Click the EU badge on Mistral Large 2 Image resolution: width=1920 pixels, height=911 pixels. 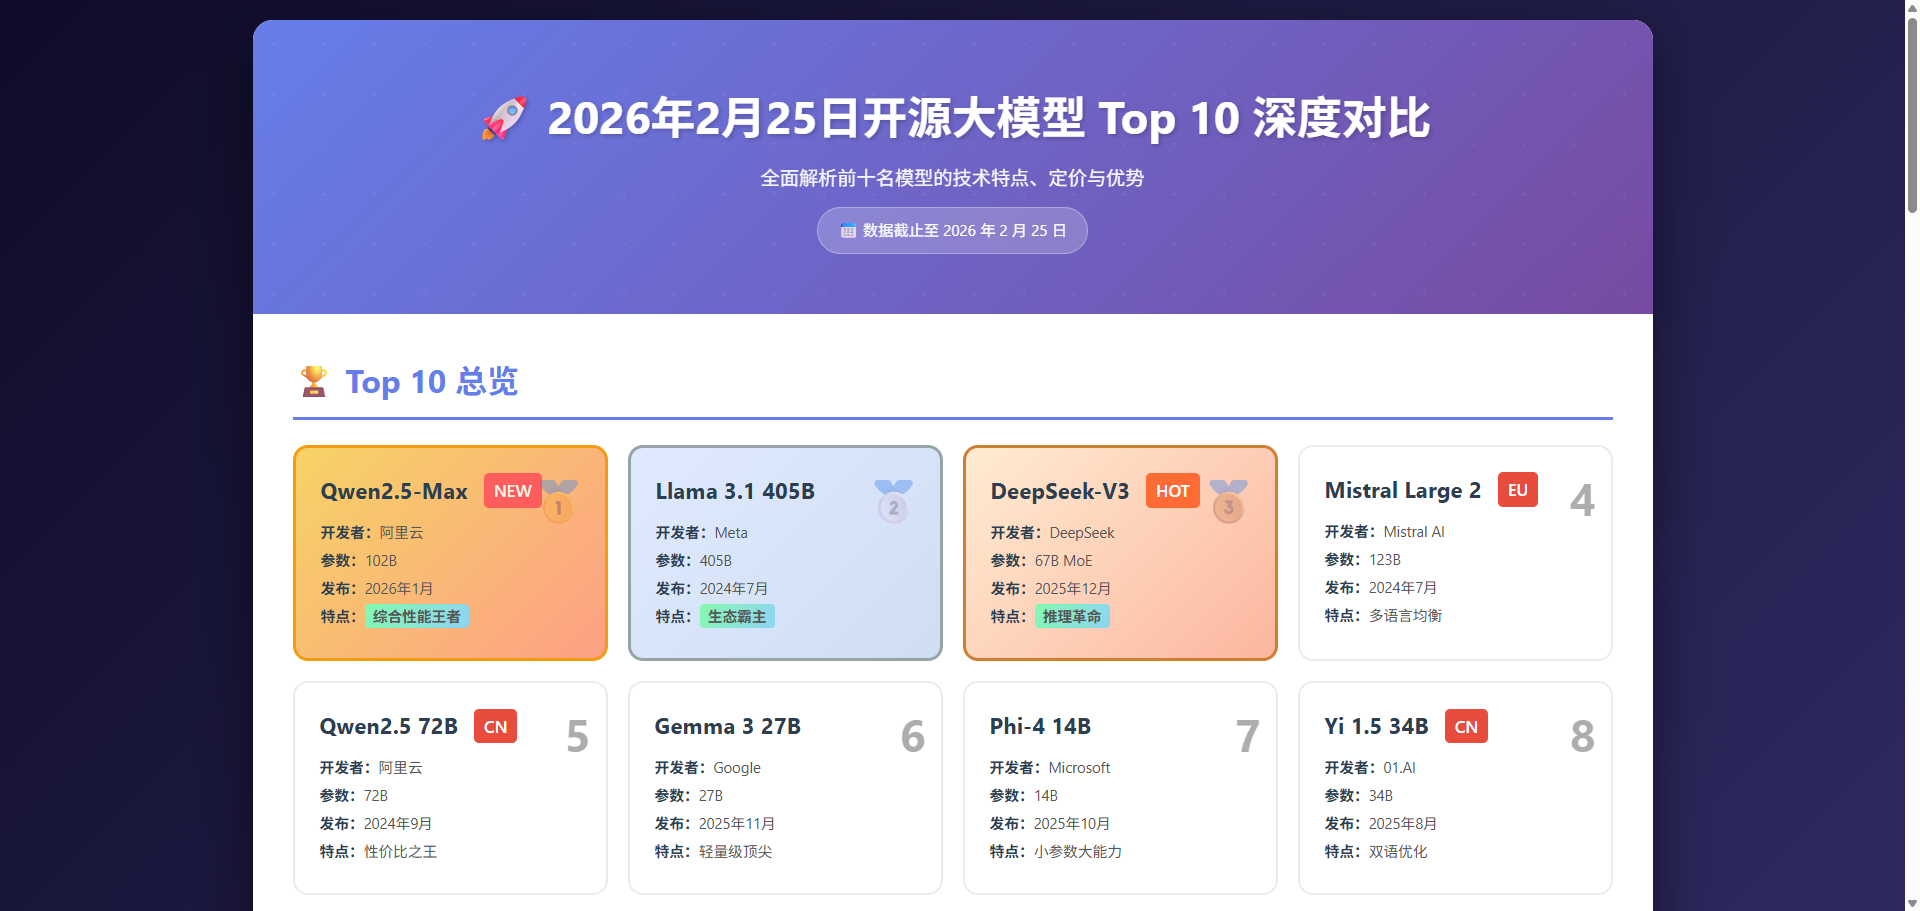[1518, 490]
